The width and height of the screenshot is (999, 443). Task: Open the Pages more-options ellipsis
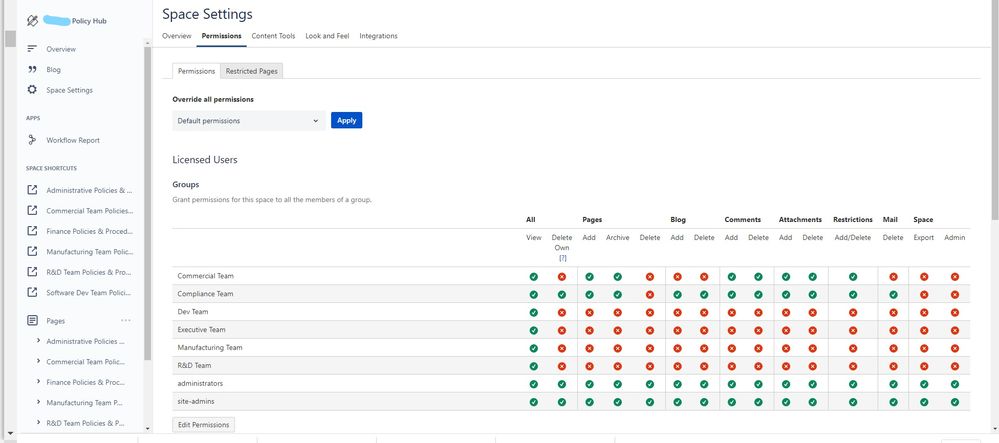coord(126,321)
